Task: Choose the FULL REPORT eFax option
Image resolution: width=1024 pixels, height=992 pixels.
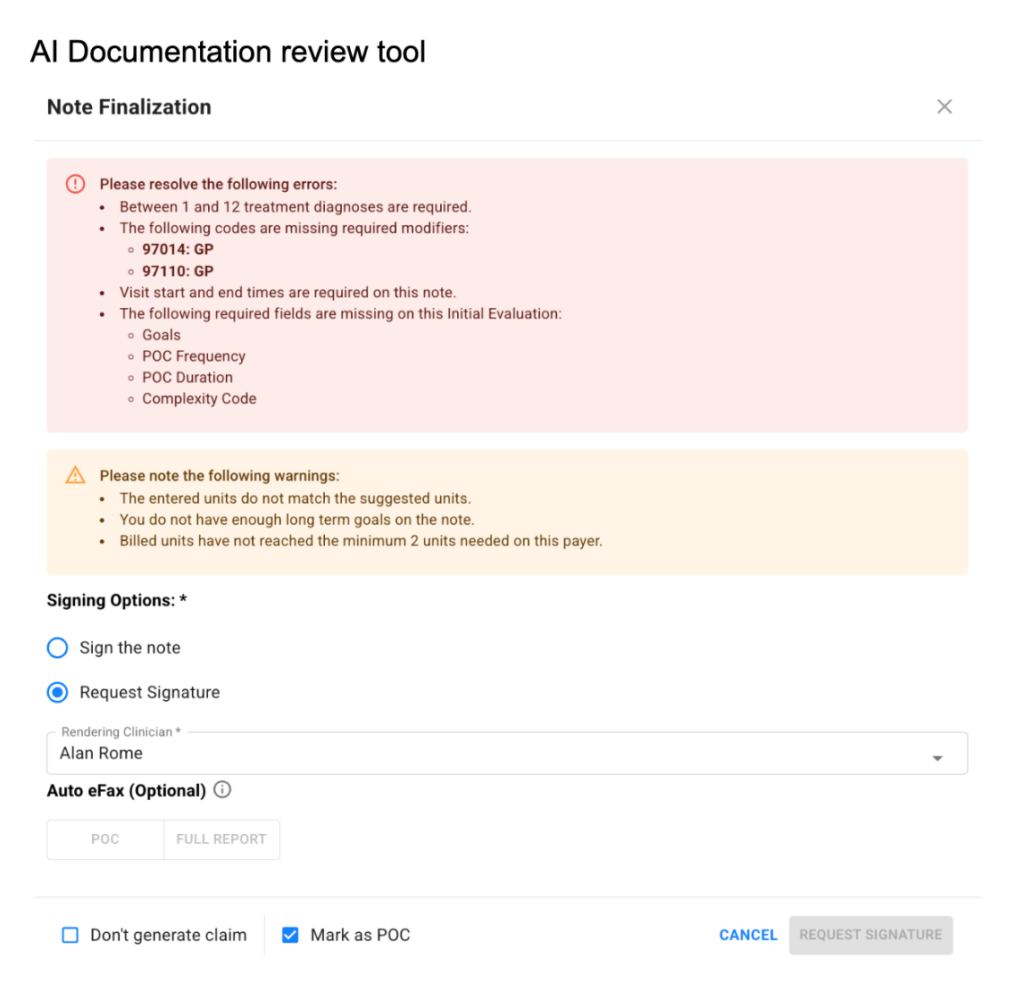Action: click(221, 839)
